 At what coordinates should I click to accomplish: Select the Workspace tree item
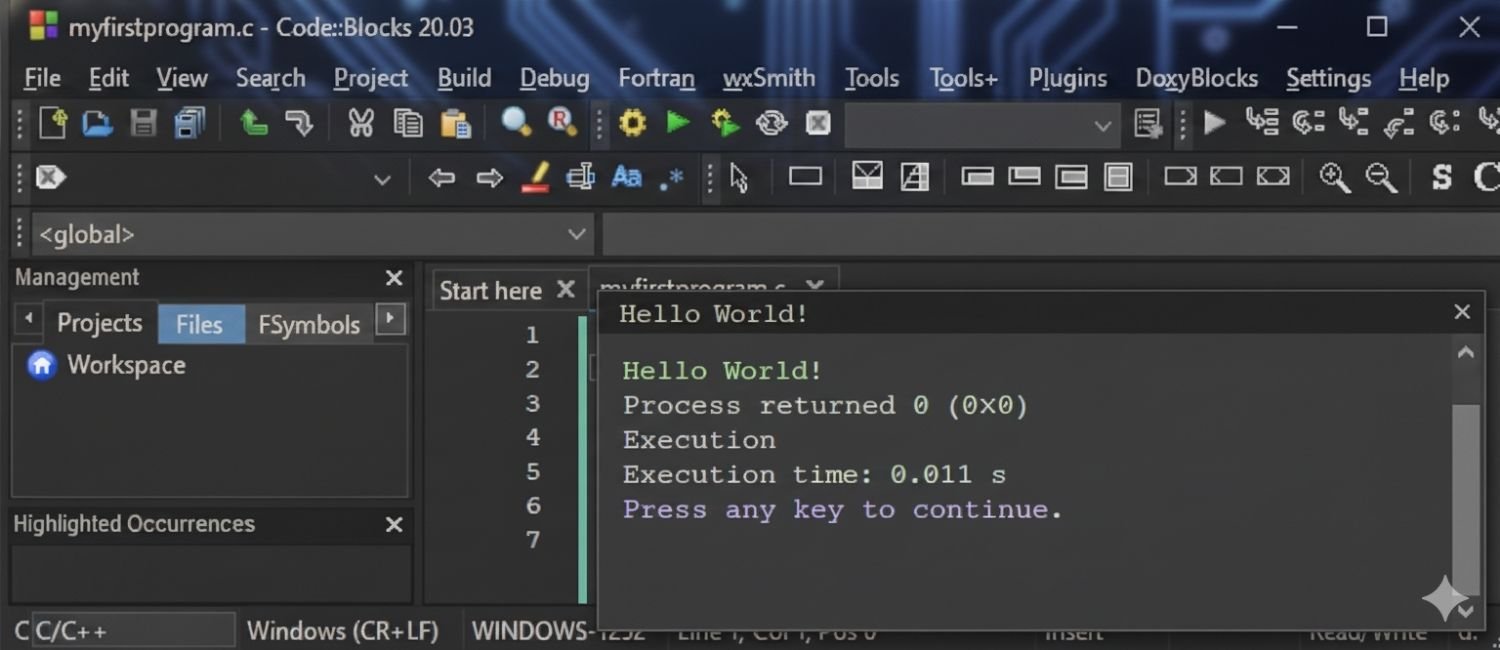[x=126, y=365]
